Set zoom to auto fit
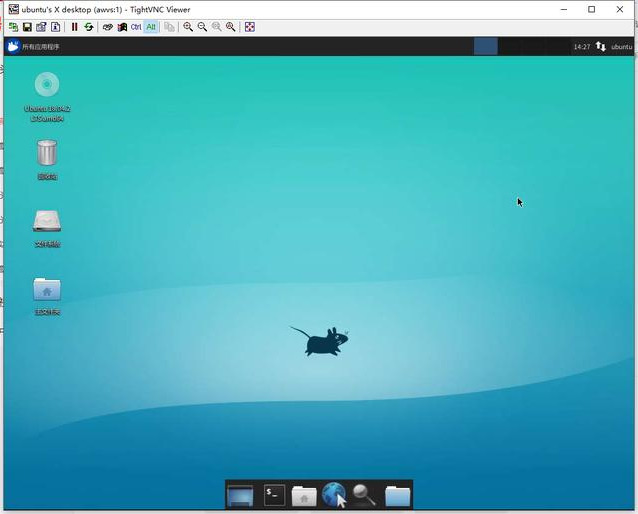The height and width of the screenshot is (514, 638). click(x=231, y=27)
